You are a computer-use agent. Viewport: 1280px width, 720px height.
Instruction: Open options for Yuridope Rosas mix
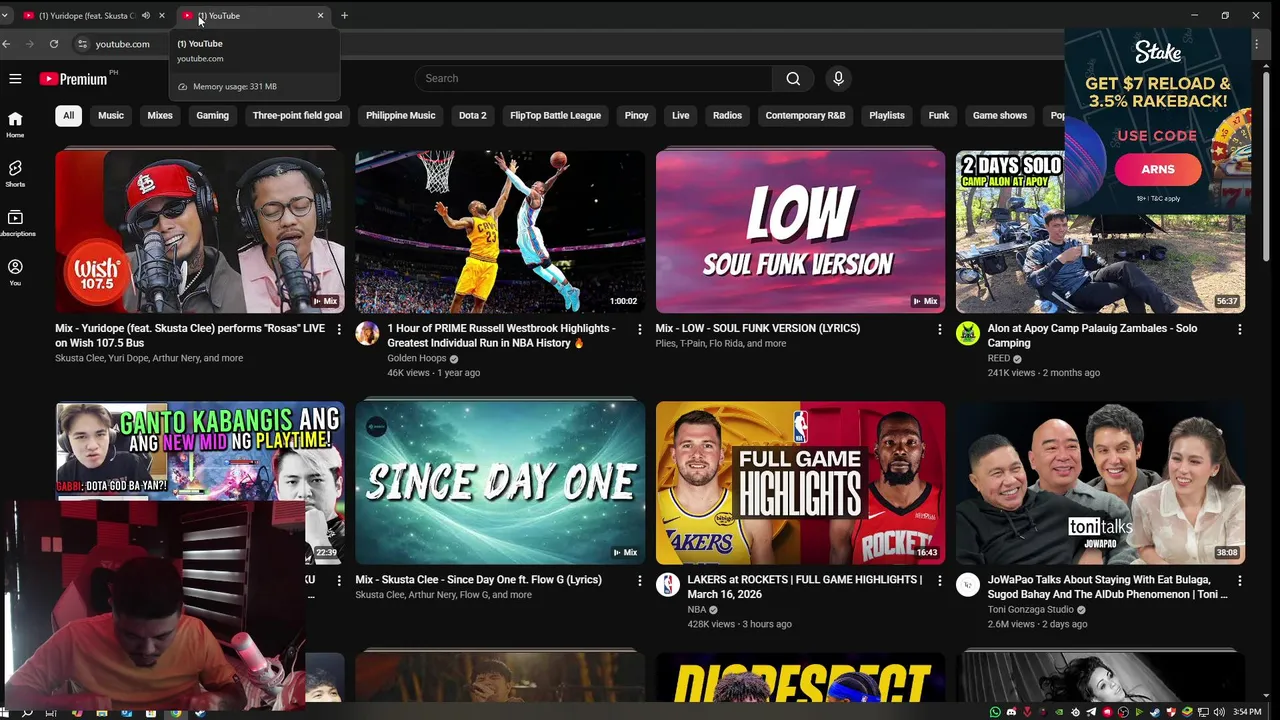click(x=339, y=329)
